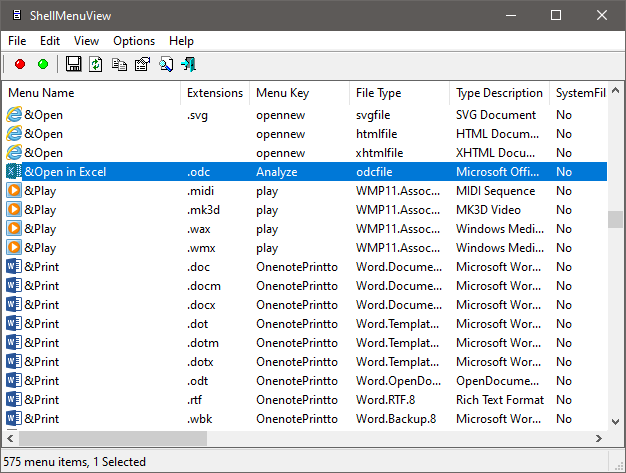Sort by the Menu Name column header
This screenshot has height=473, width=626.
(92, 93)
